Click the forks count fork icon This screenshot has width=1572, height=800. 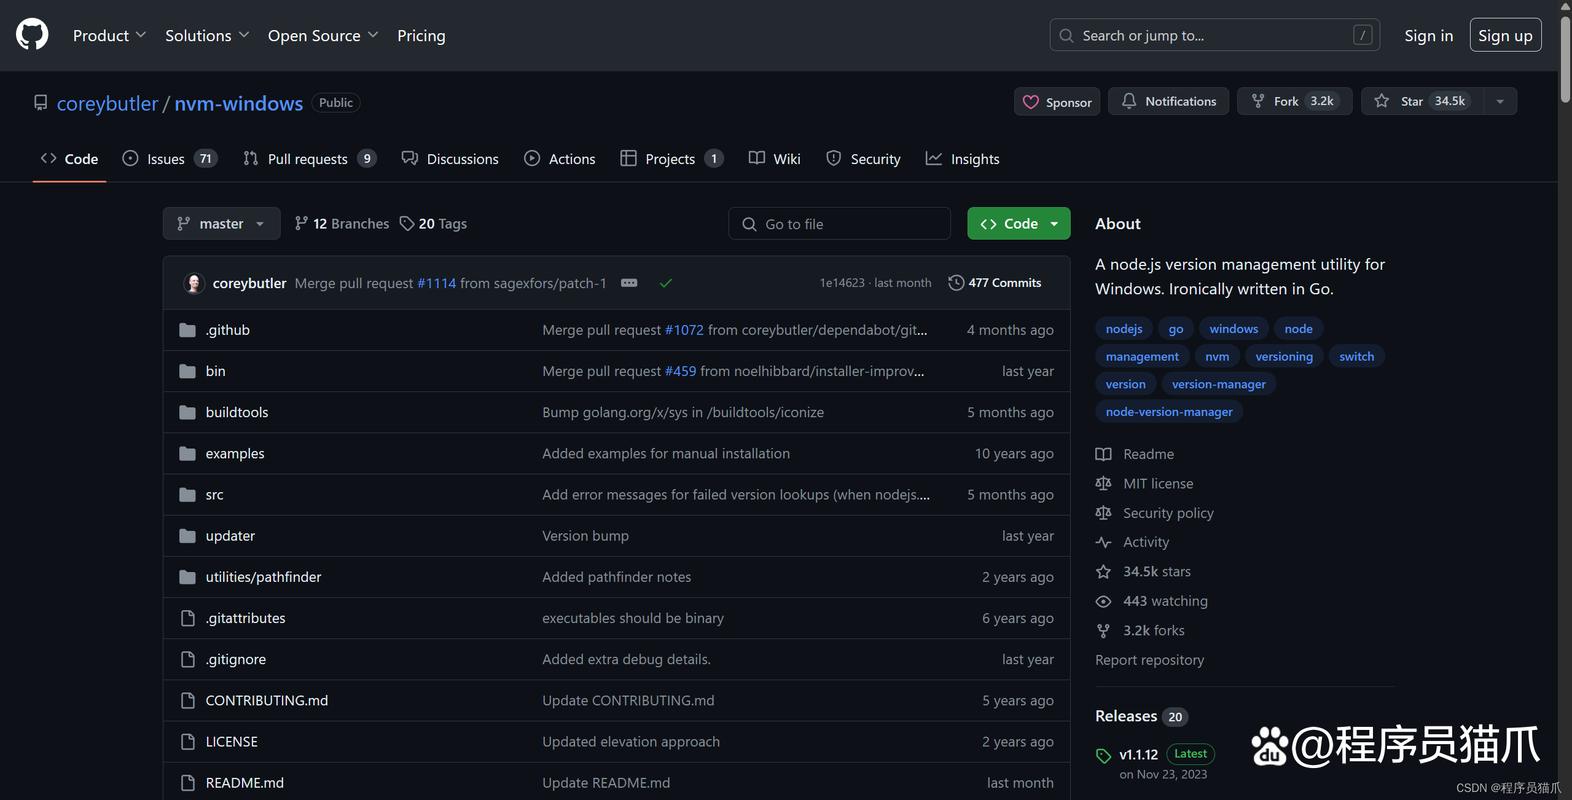[x=1103, y=630]
